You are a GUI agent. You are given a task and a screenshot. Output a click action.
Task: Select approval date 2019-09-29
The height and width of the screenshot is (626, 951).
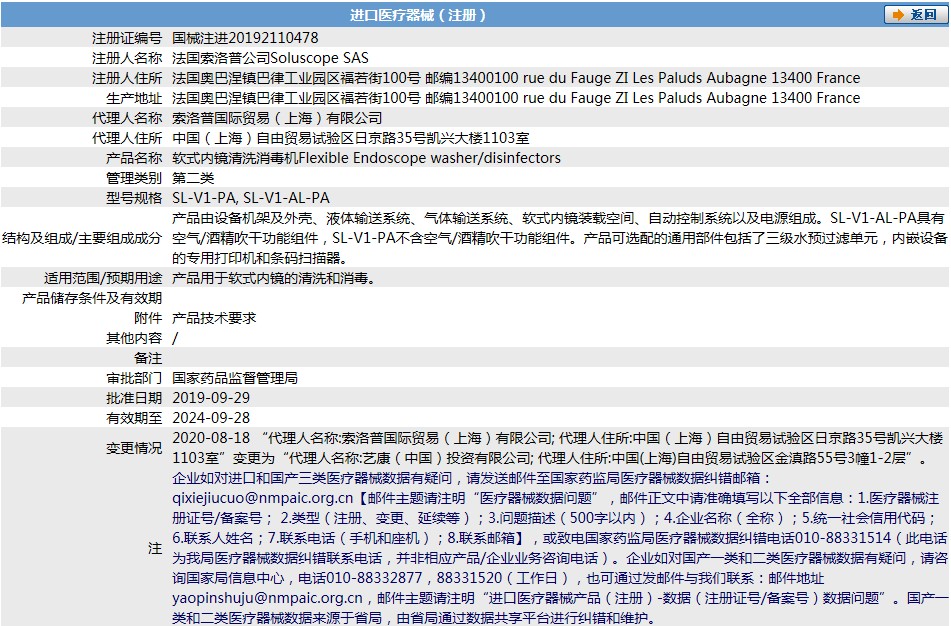[x=211, y=398]
